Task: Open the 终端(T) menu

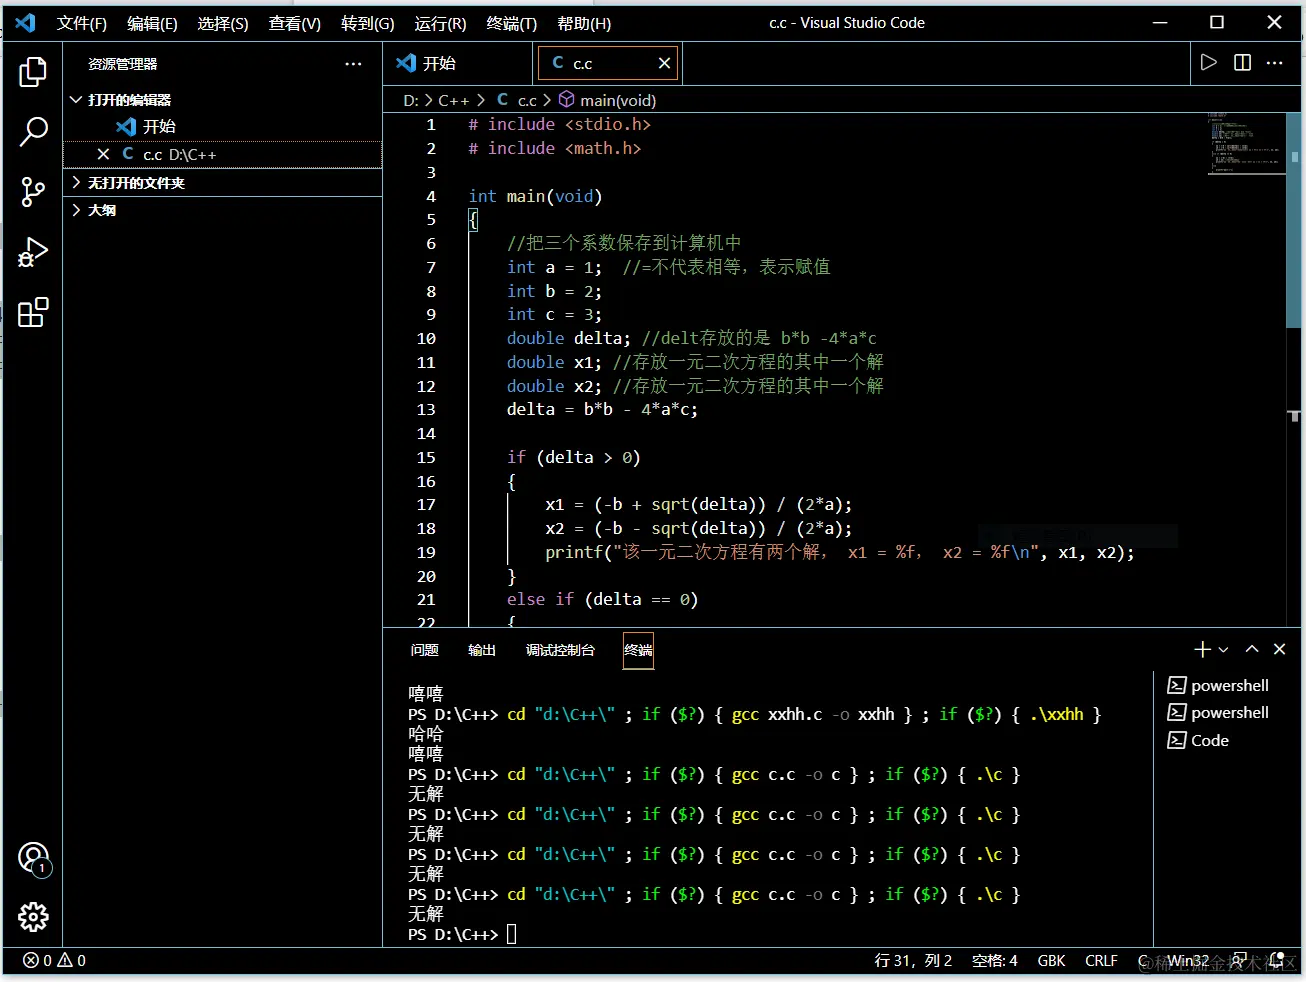Action: click(511, 23)
